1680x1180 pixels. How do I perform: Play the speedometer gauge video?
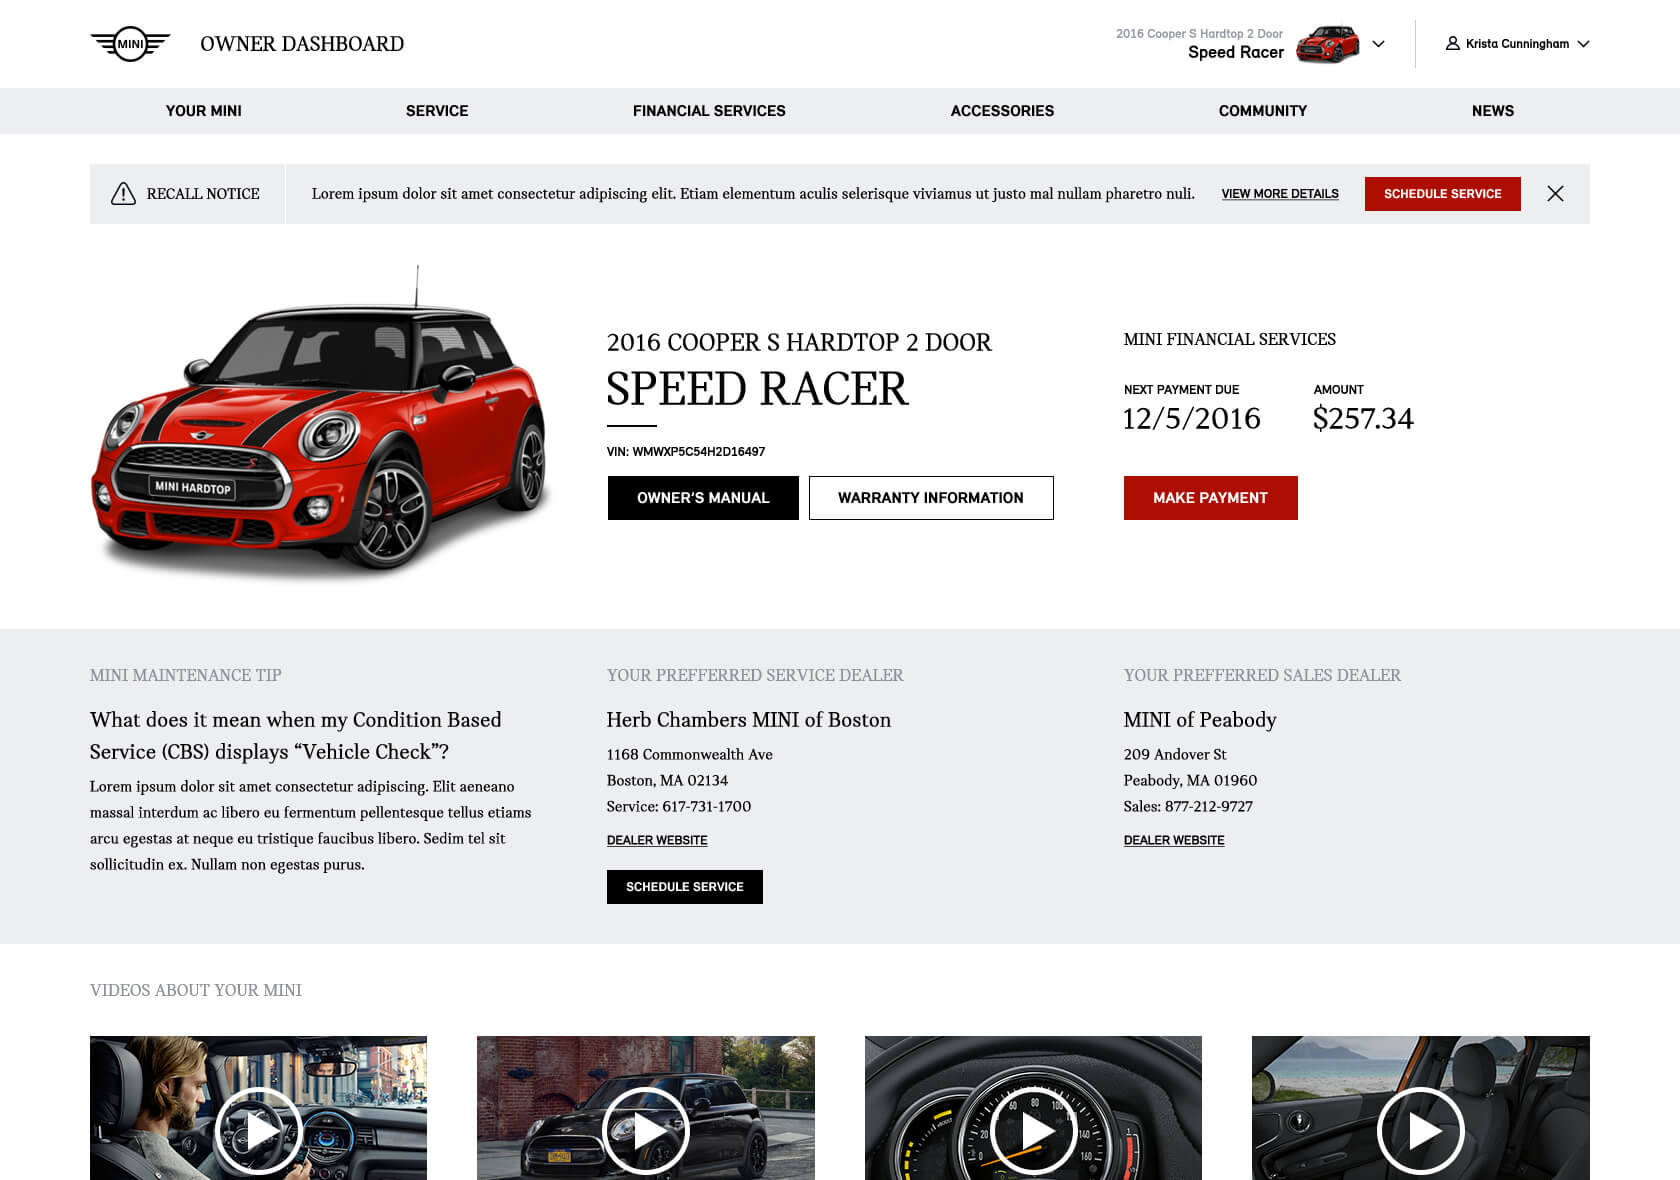(1033, 1131)
